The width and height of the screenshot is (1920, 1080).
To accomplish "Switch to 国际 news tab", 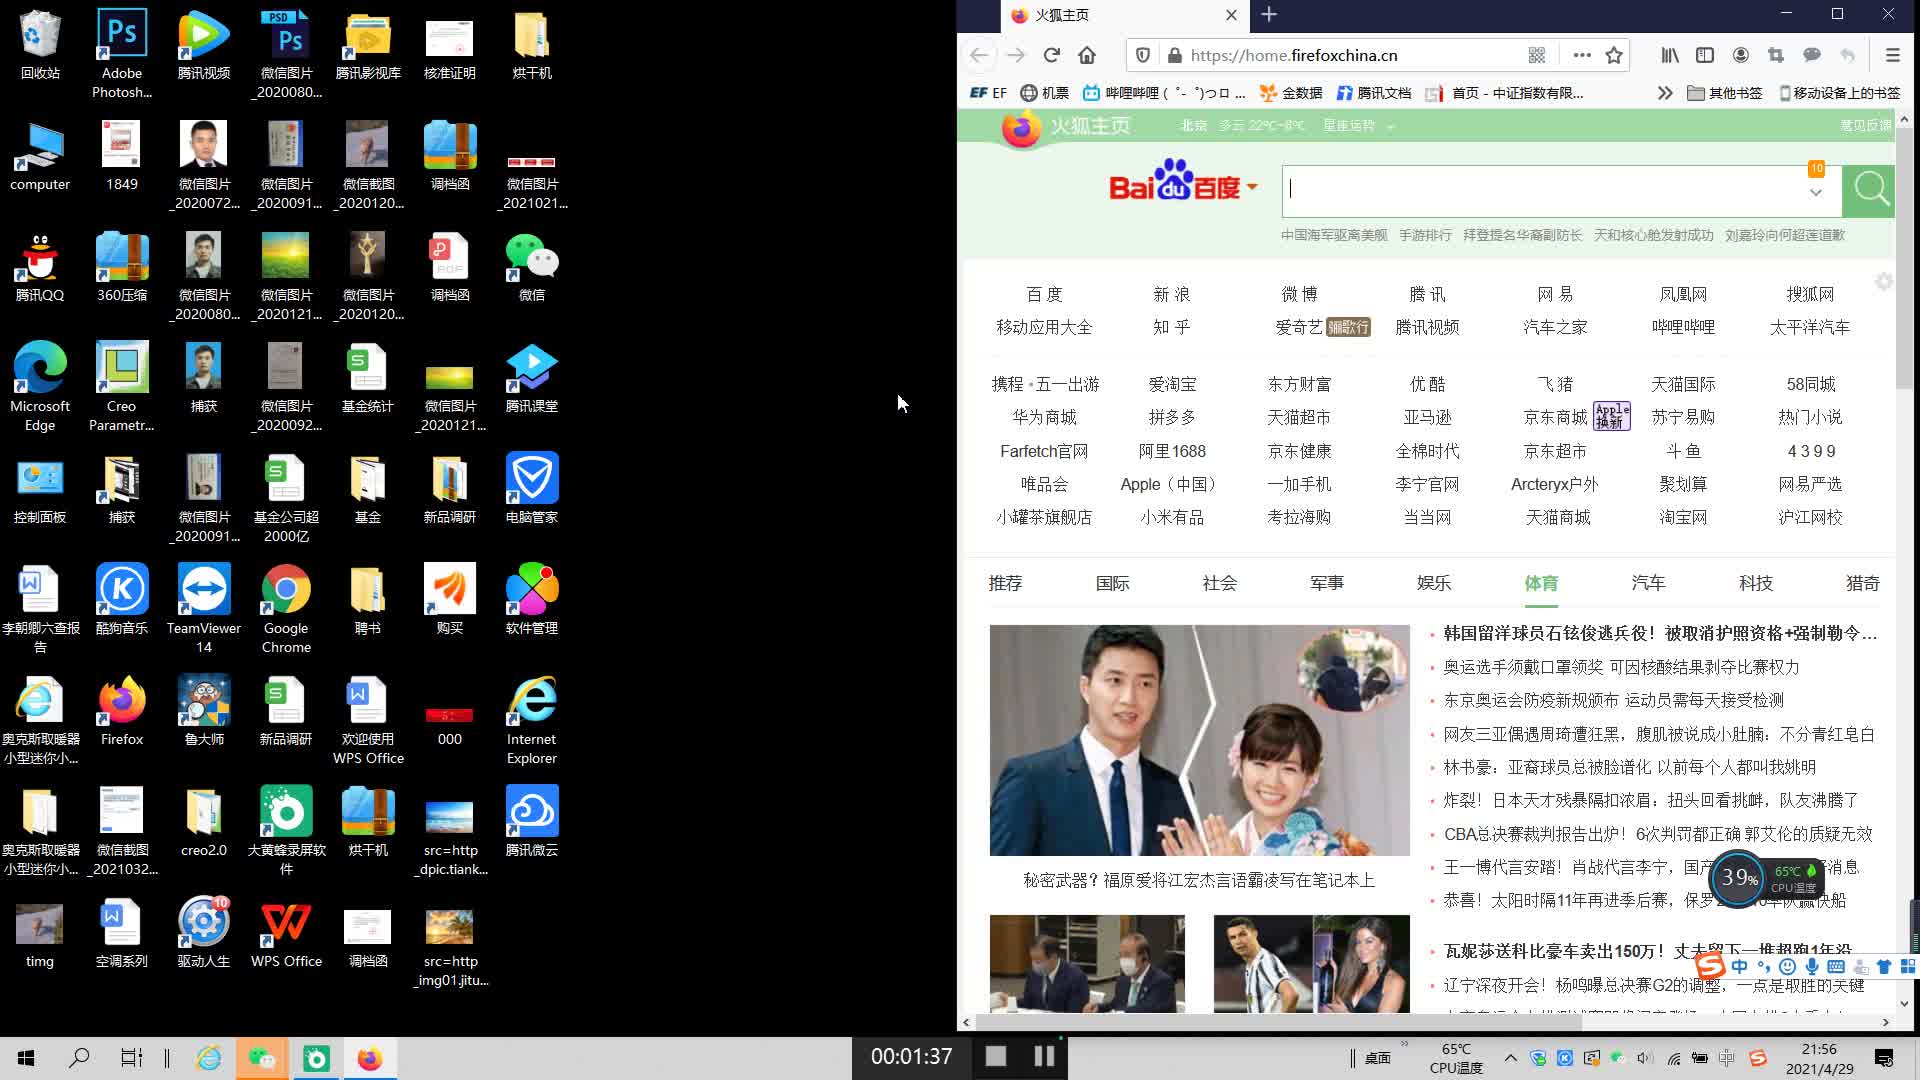I will pos(1112,584).
